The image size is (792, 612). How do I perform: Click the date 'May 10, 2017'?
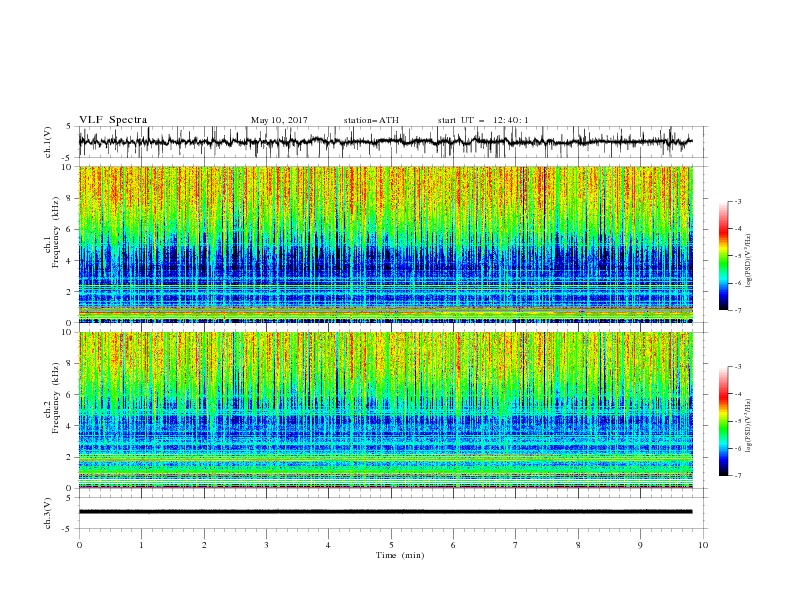tap(279, 120)
